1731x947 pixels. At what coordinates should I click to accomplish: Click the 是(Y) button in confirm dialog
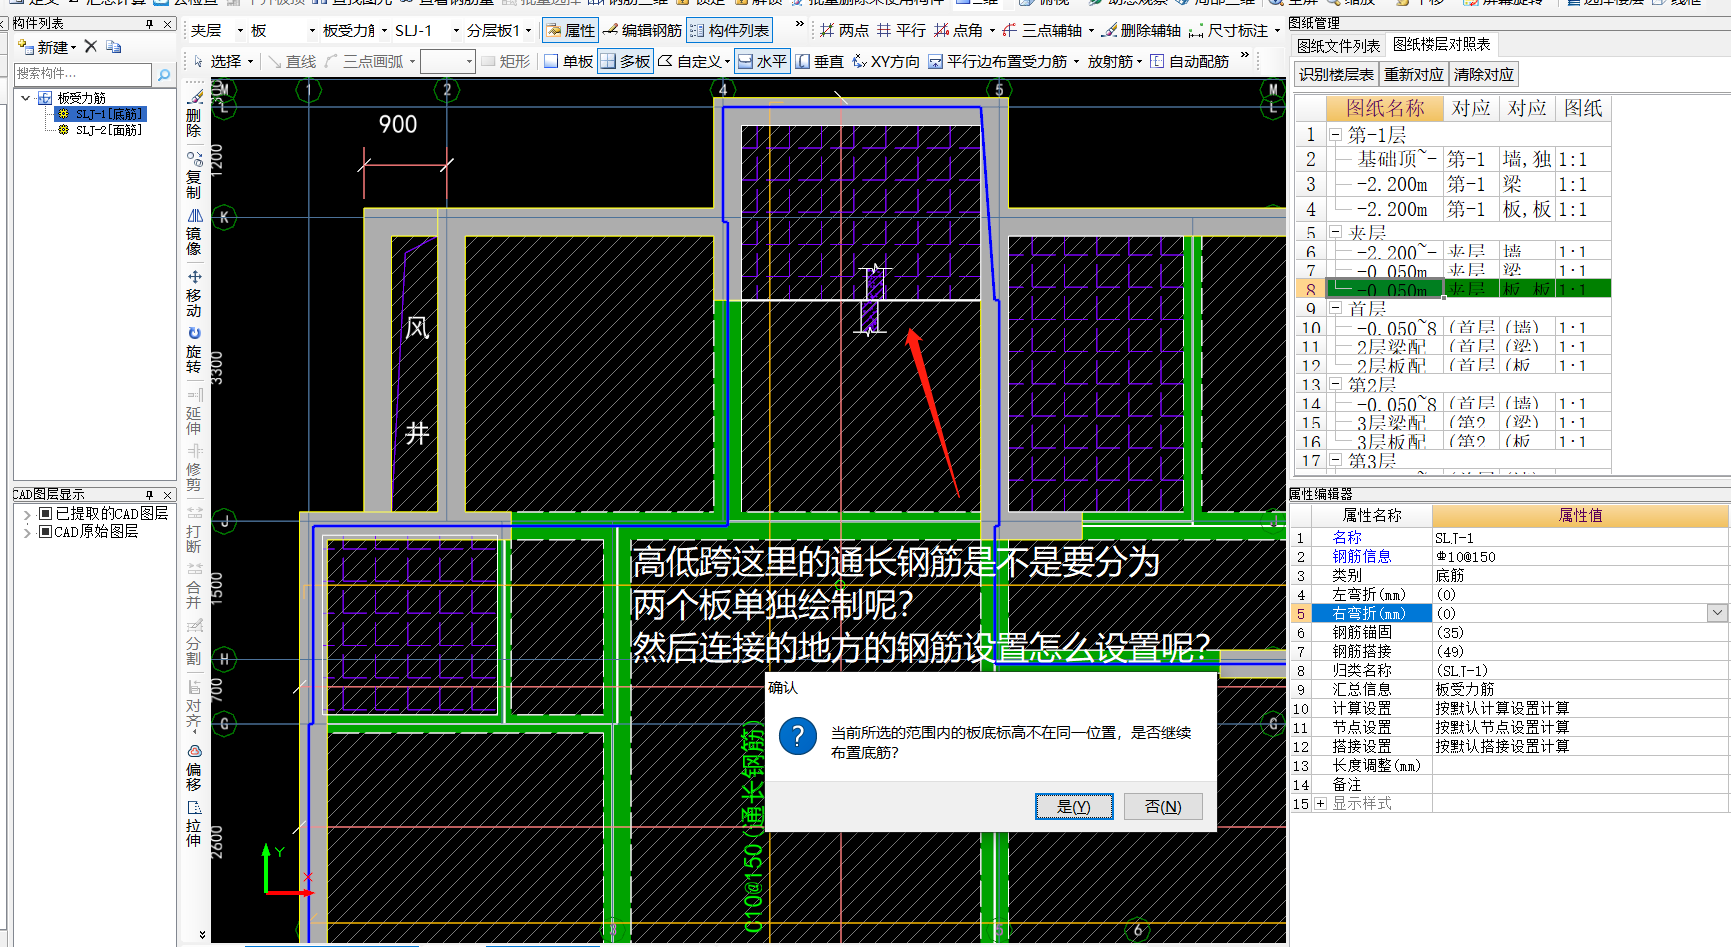[x=1073, y=806]
